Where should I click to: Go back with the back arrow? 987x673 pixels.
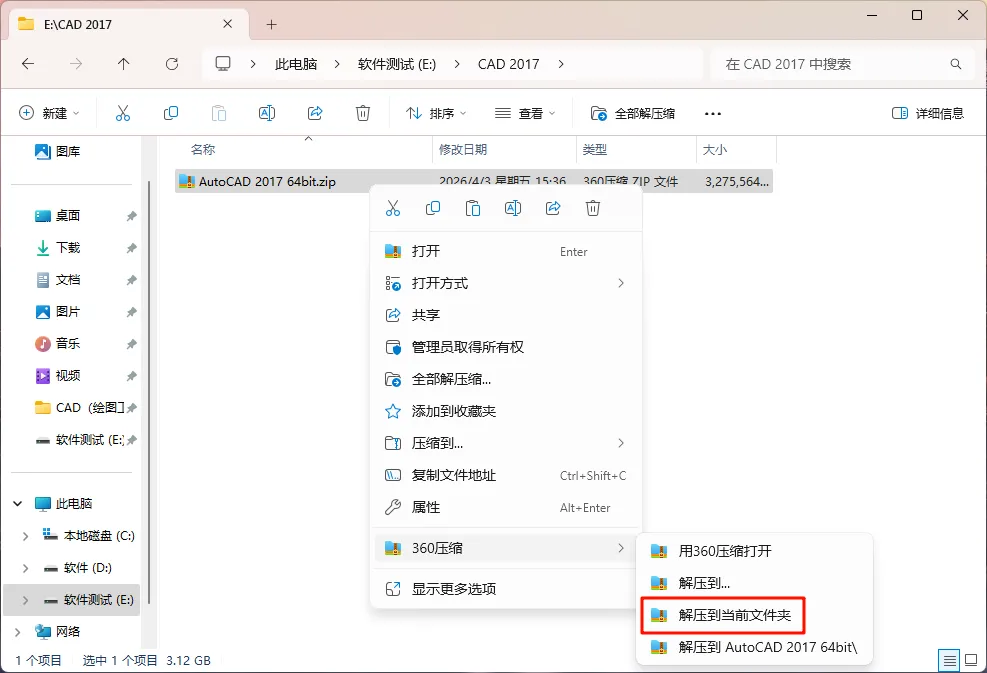point(28,64)
